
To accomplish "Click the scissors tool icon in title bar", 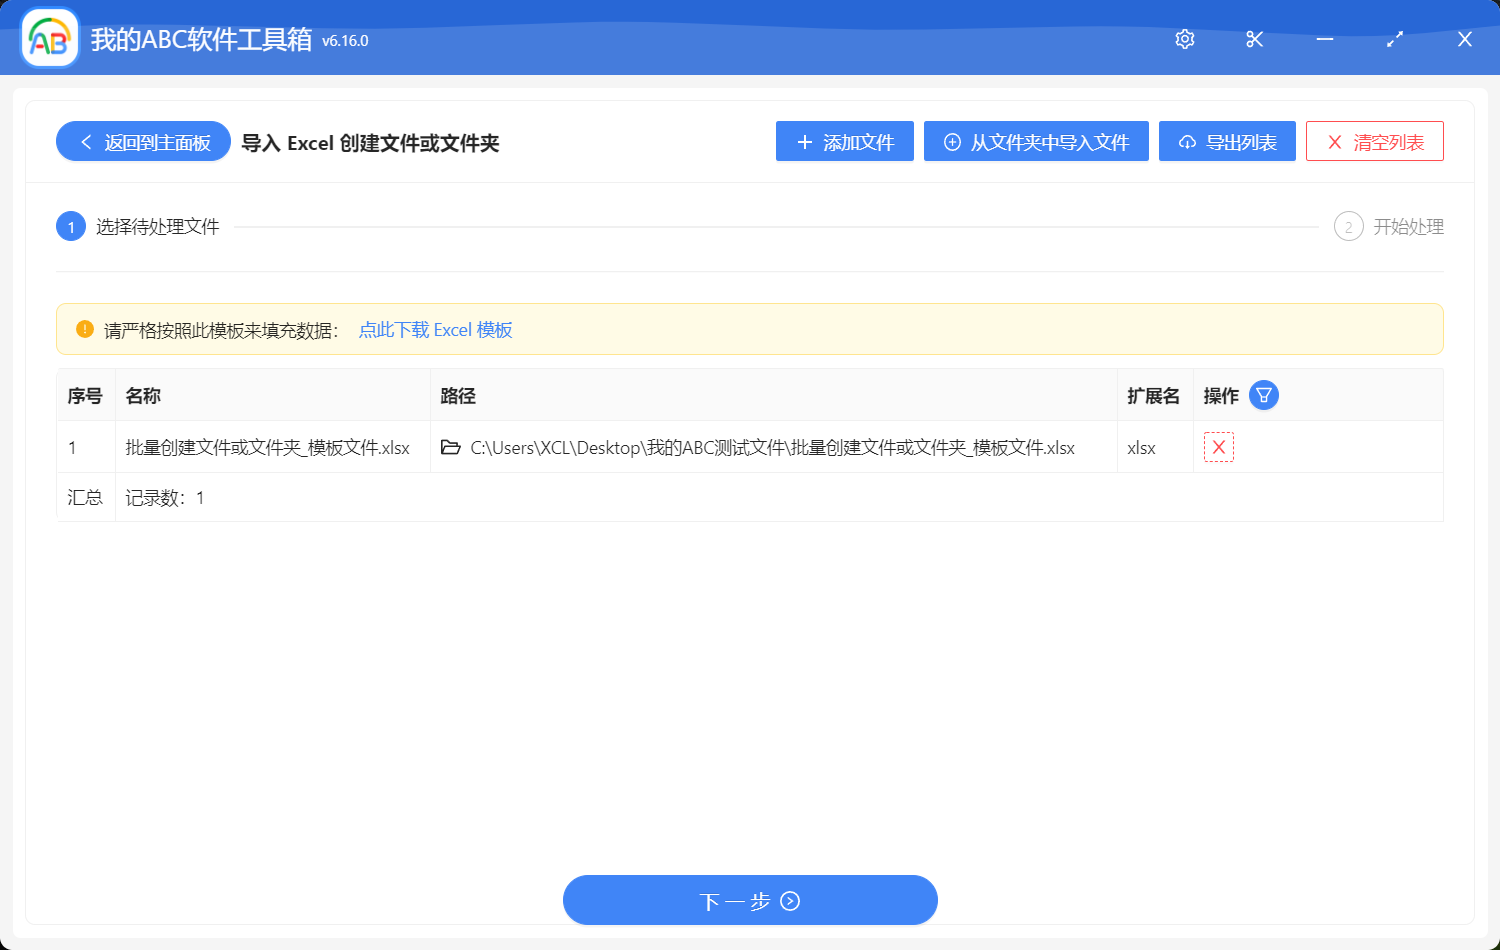I will click(1254, 39).
